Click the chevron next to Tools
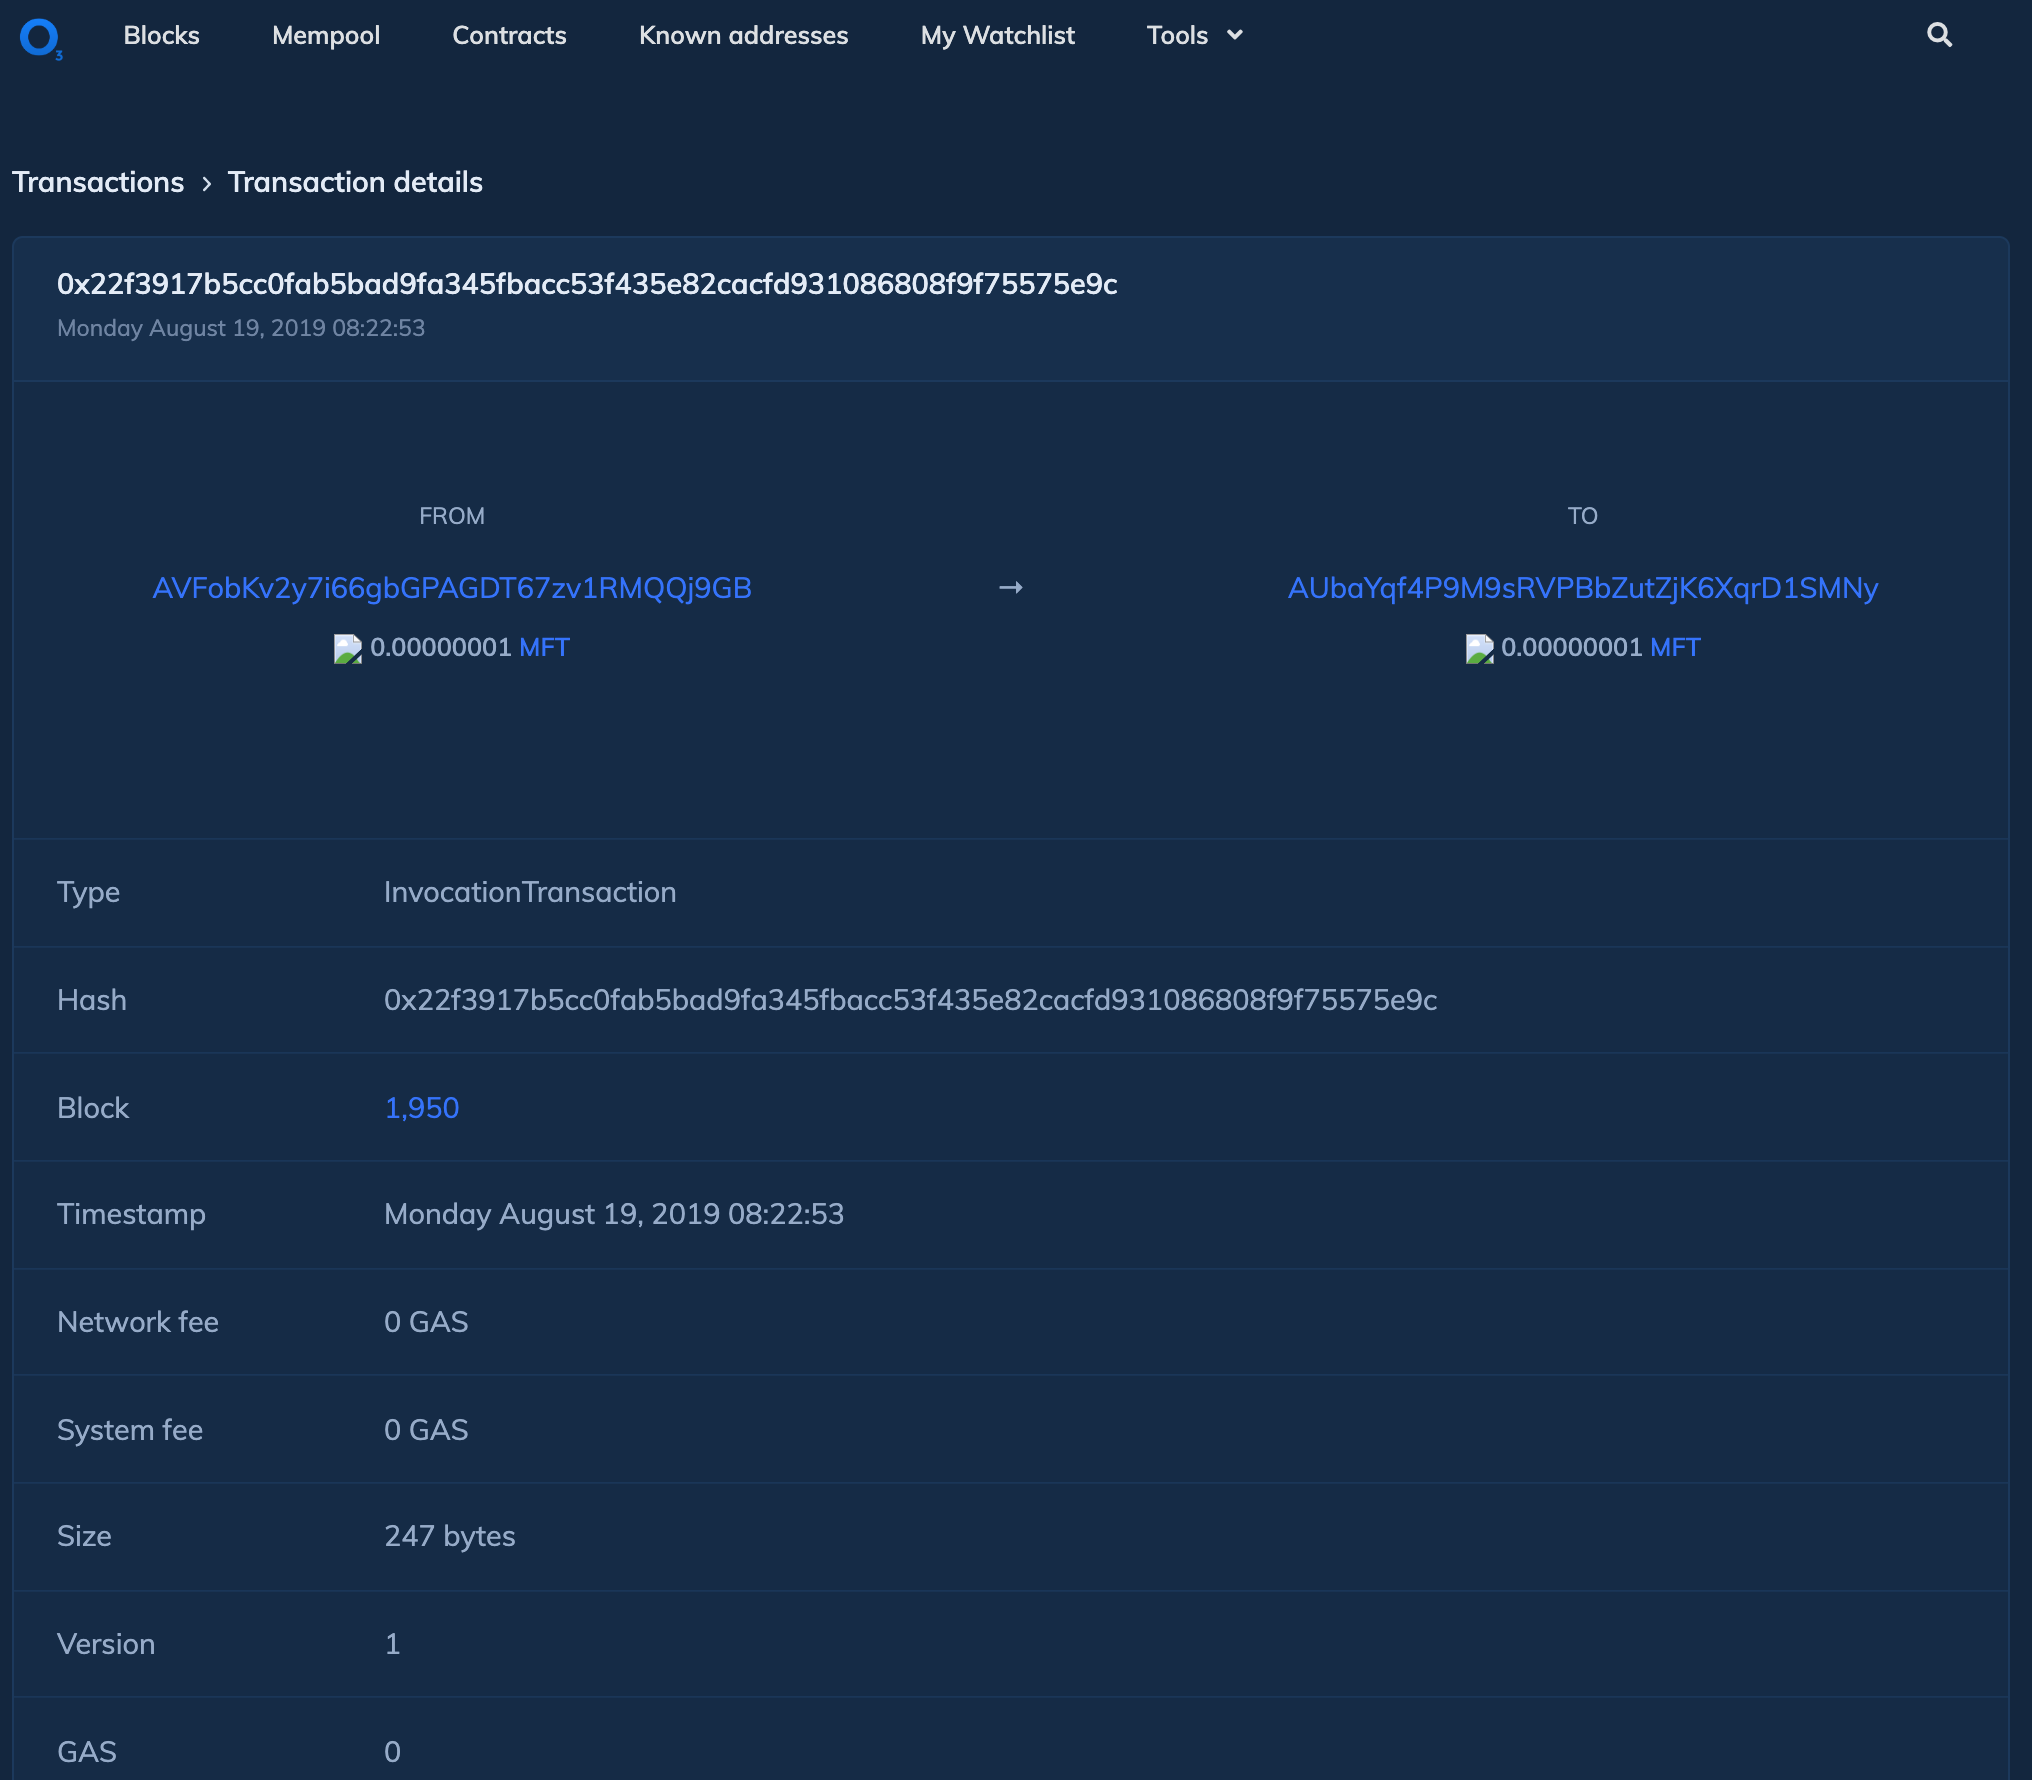This screenshot has height=1780, width=2032. pyautogui.click(x=1235, y=35)
